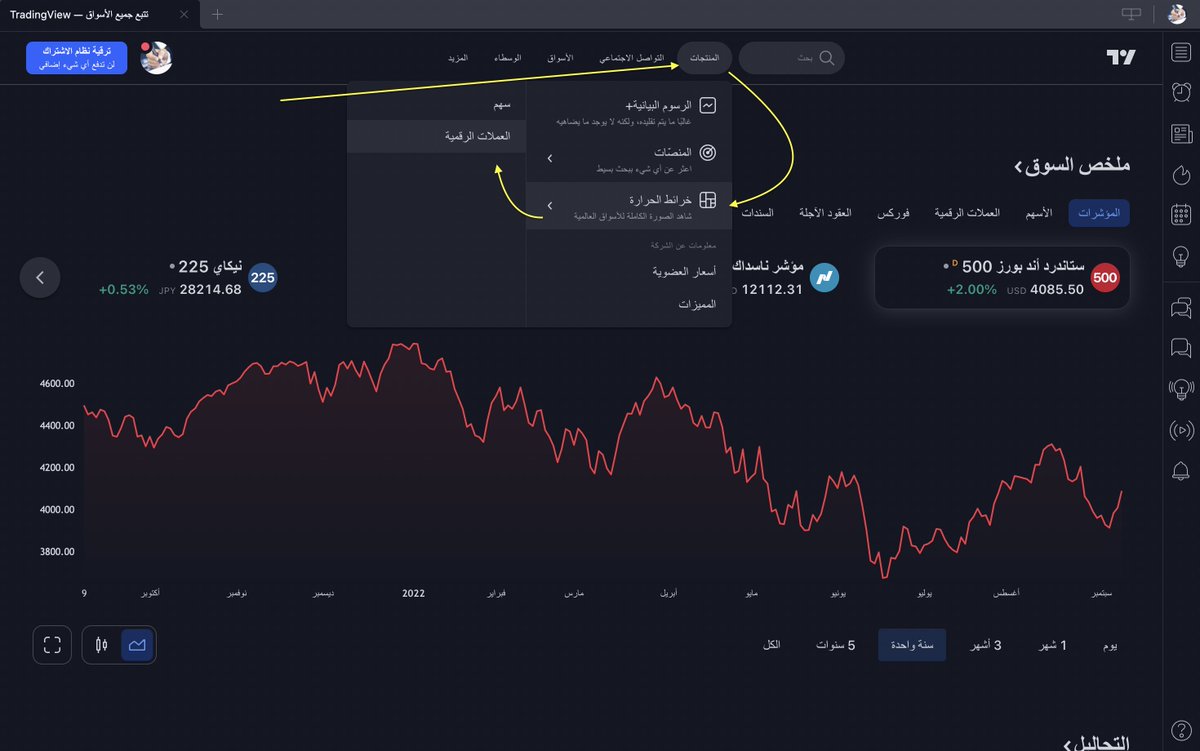The width and height of the screenshot is (1200, 751).
Task: Select the 3 months (3 أشهر) range
Action: coord(985,645)
